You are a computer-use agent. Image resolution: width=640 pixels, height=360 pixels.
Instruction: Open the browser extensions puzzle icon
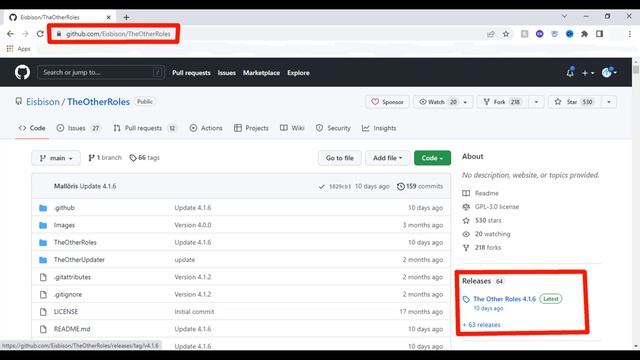pos(584,34)
